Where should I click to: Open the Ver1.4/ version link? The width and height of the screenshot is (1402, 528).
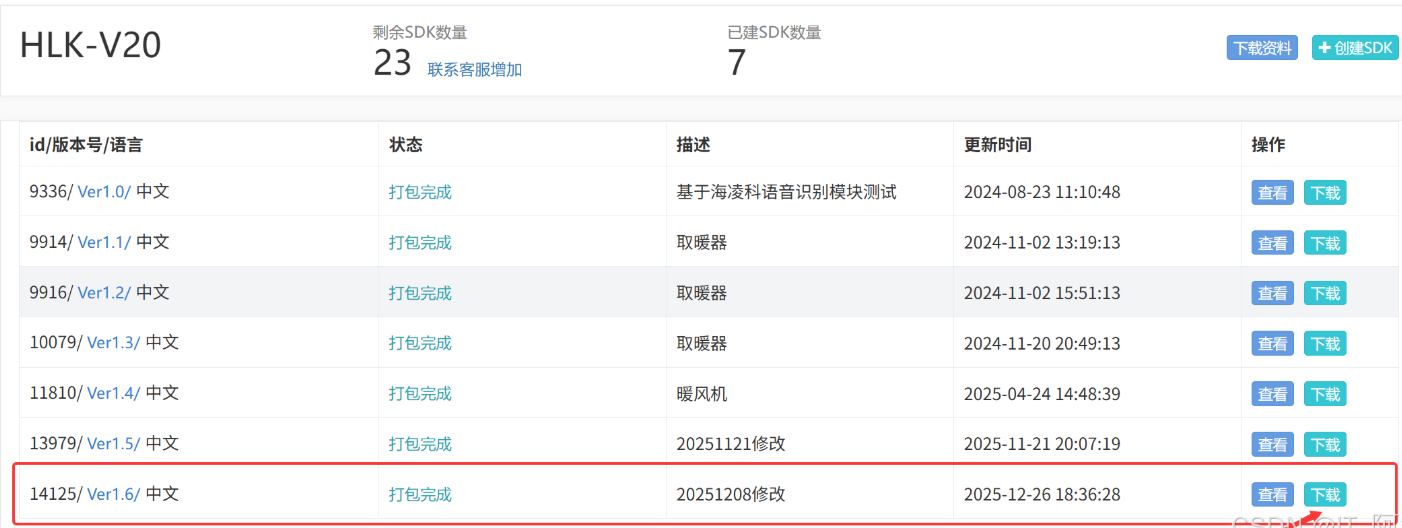point(114,393)
